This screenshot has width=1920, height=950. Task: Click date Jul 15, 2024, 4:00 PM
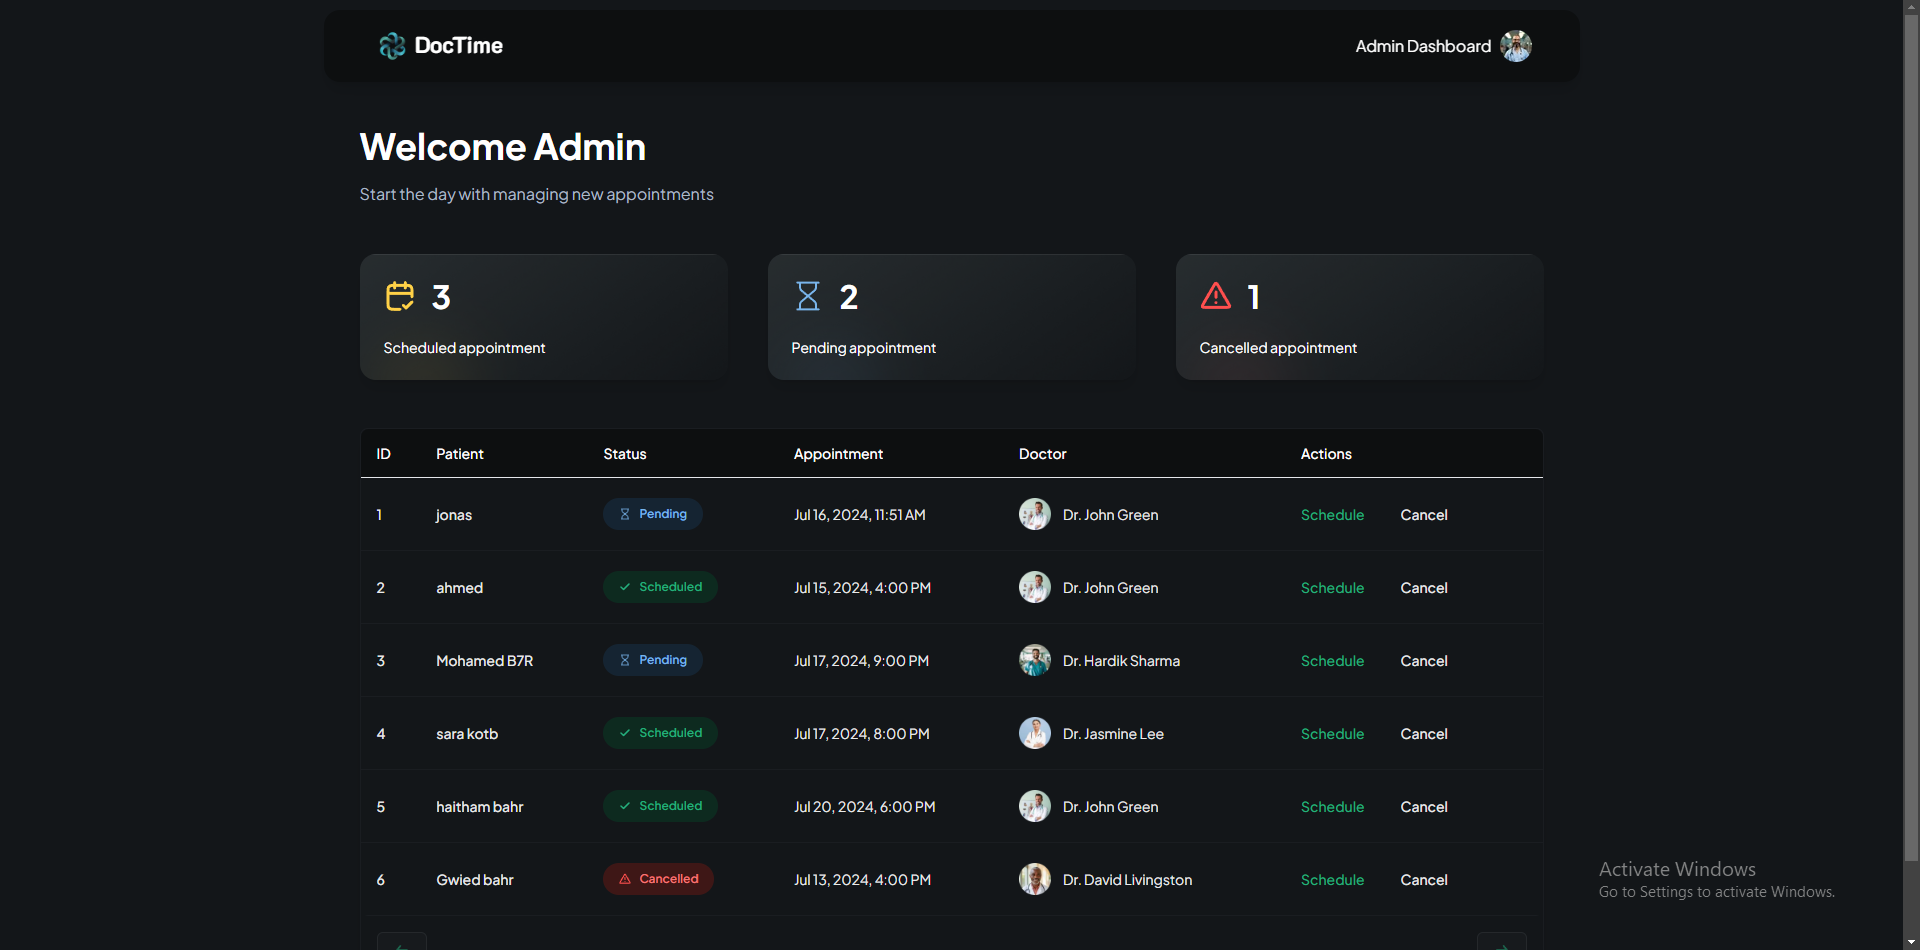[x=862, y=588]
